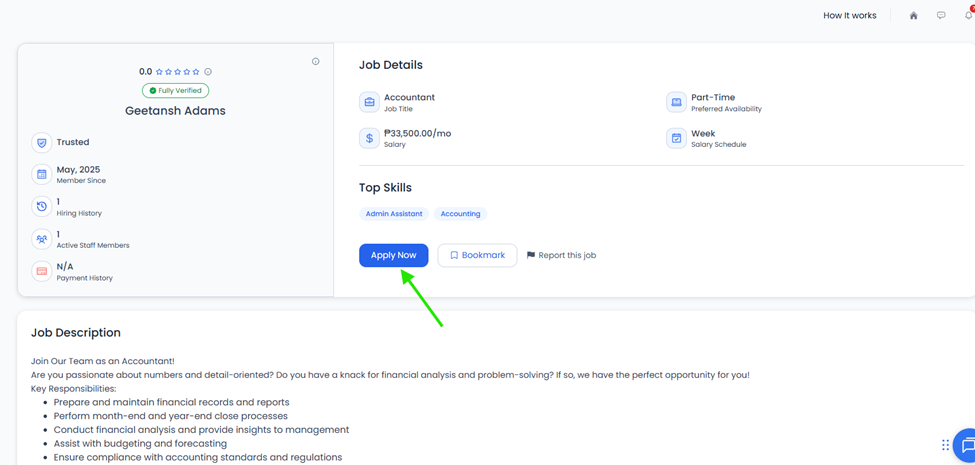Click the options icon at profile card corner

315,62
